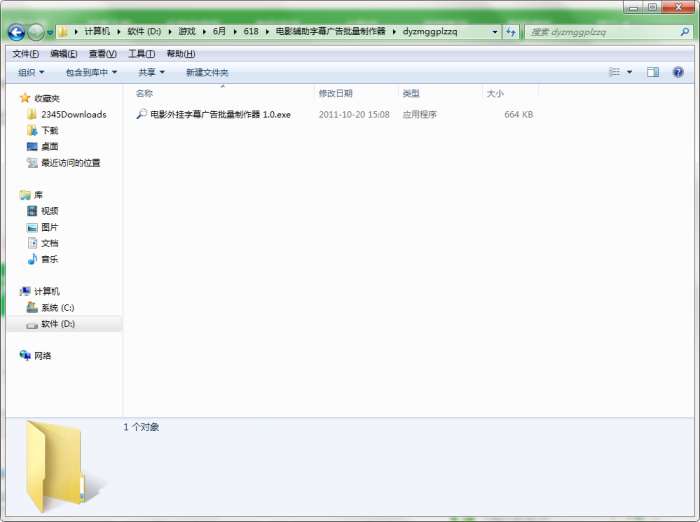Expand the arrow after 软件 (D:) breadcrumb
Screen dimensions: 700x522
(170, 32)
